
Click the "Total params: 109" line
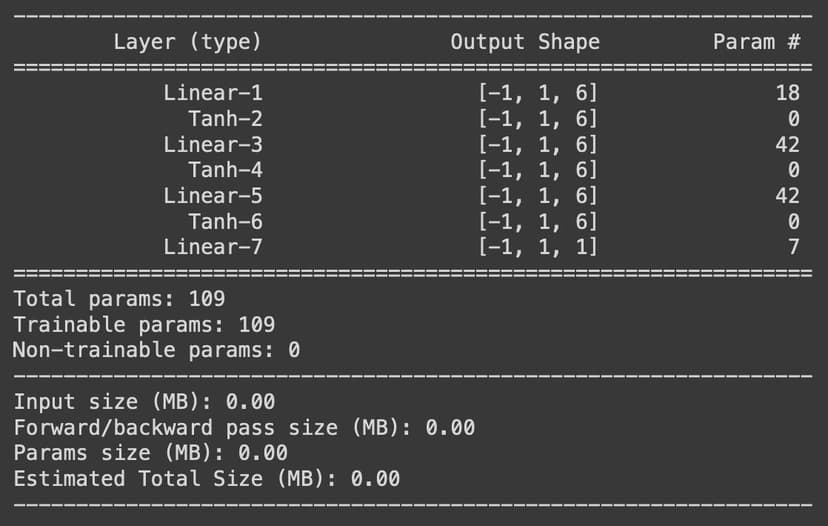pyautogui.click(x=119, y=299)
